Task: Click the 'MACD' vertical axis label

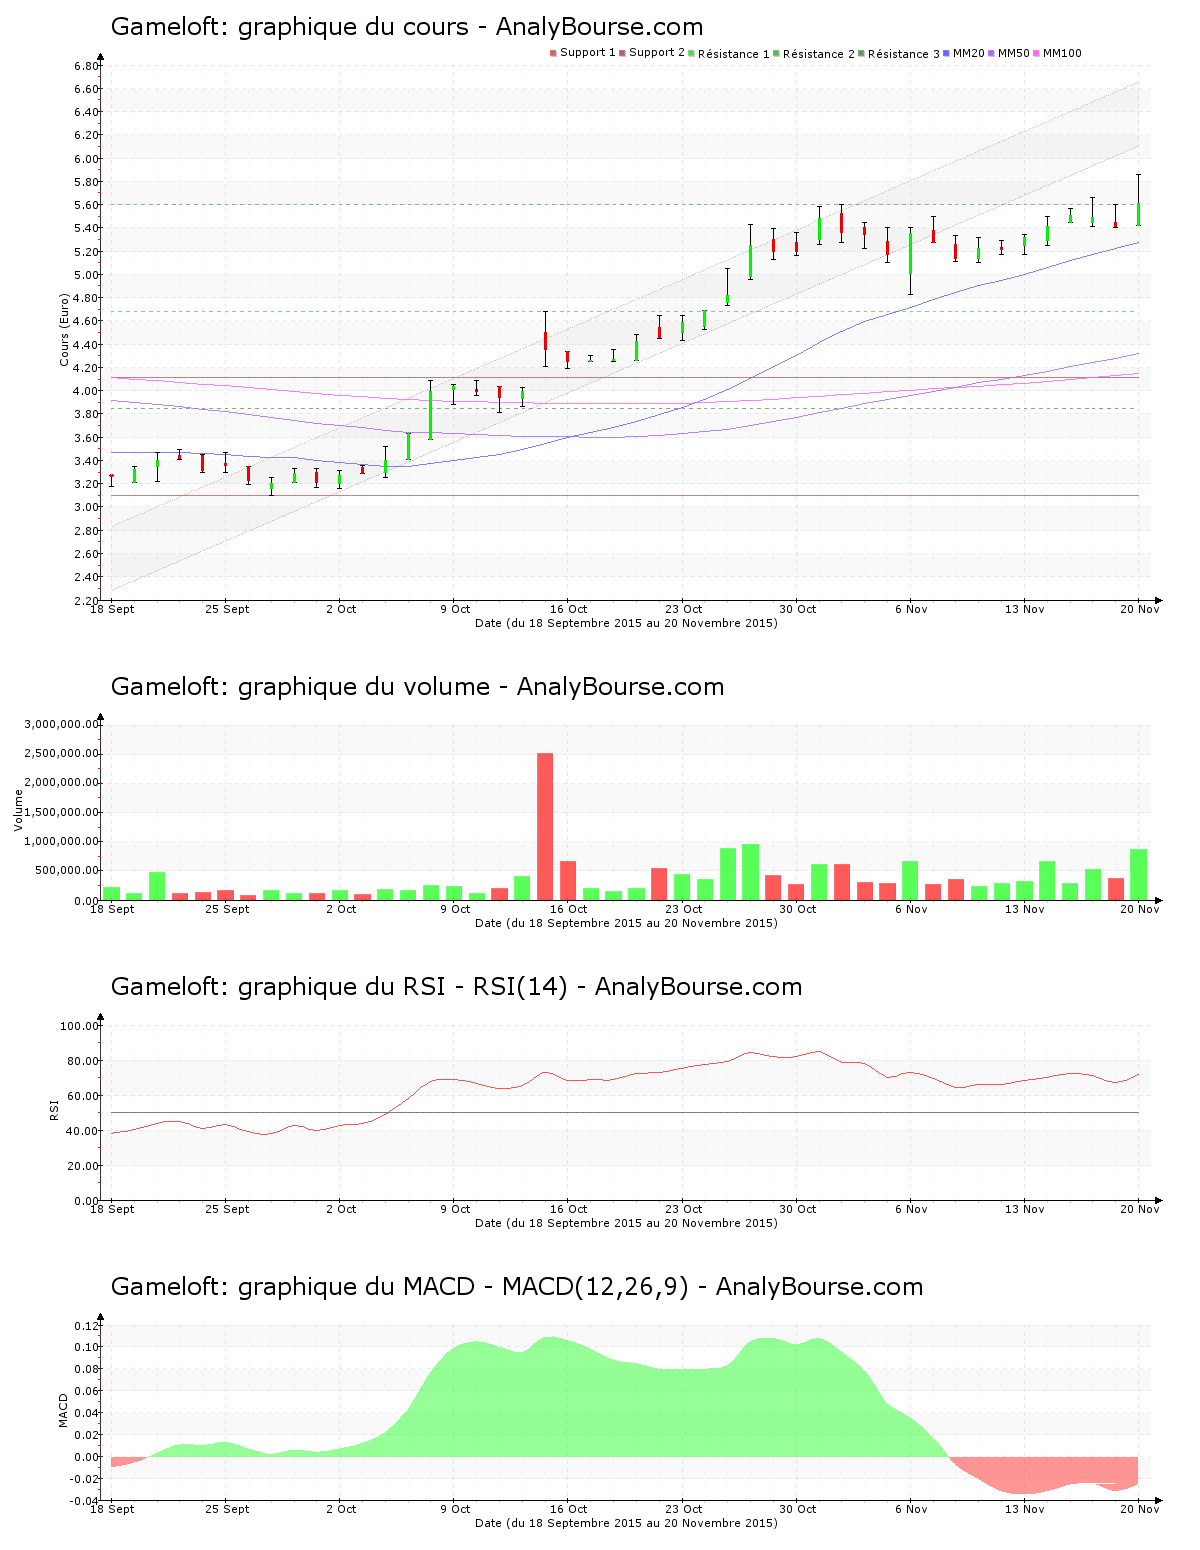Action: click(64, 1410)
